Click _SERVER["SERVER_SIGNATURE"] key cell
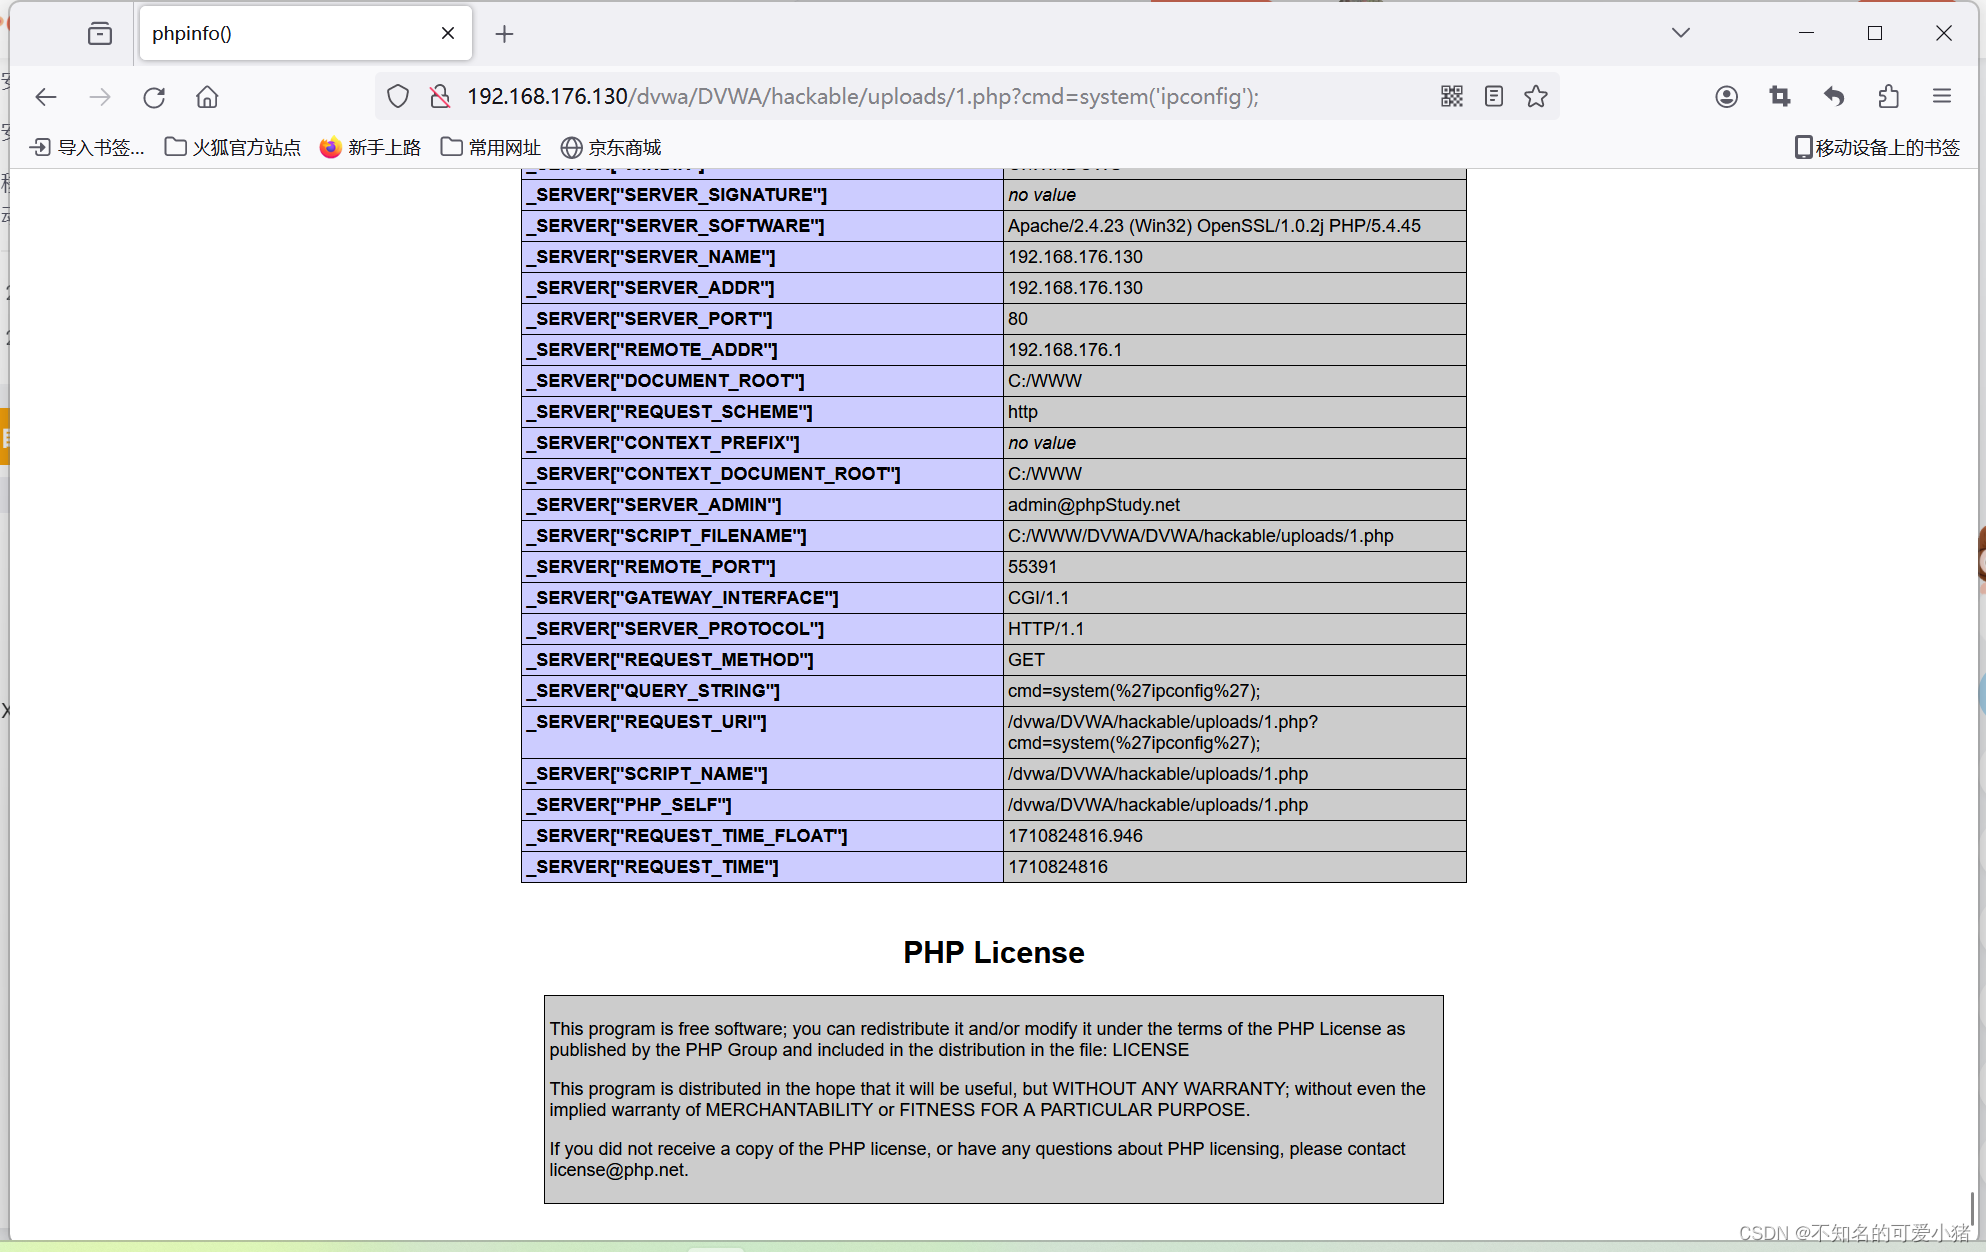Viewport: 1986px width, 1252px height. (762, 195)
